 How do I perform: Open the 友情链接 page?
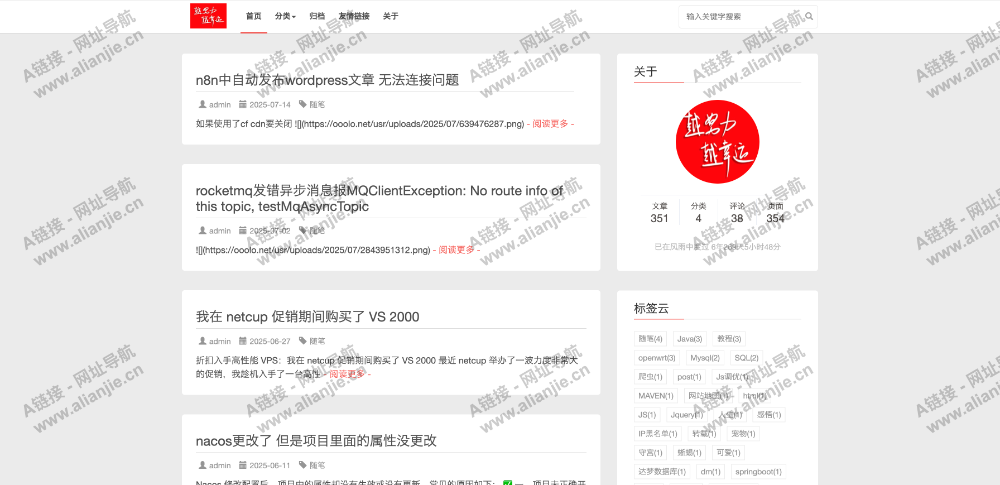pos(354,17)
